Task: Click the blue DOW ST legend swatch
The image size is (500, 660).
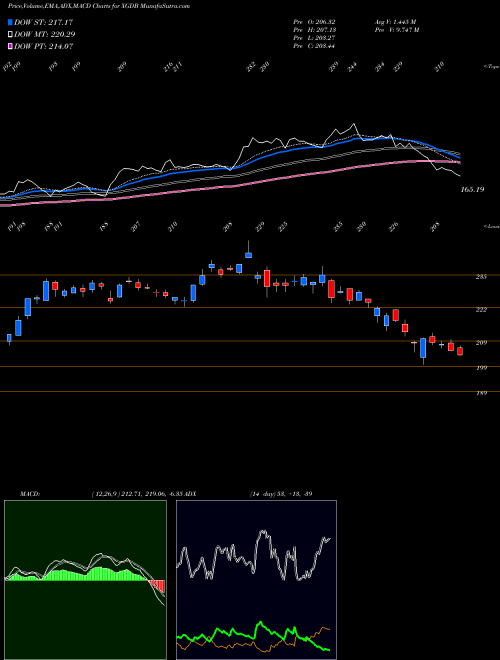Action: 10,22
